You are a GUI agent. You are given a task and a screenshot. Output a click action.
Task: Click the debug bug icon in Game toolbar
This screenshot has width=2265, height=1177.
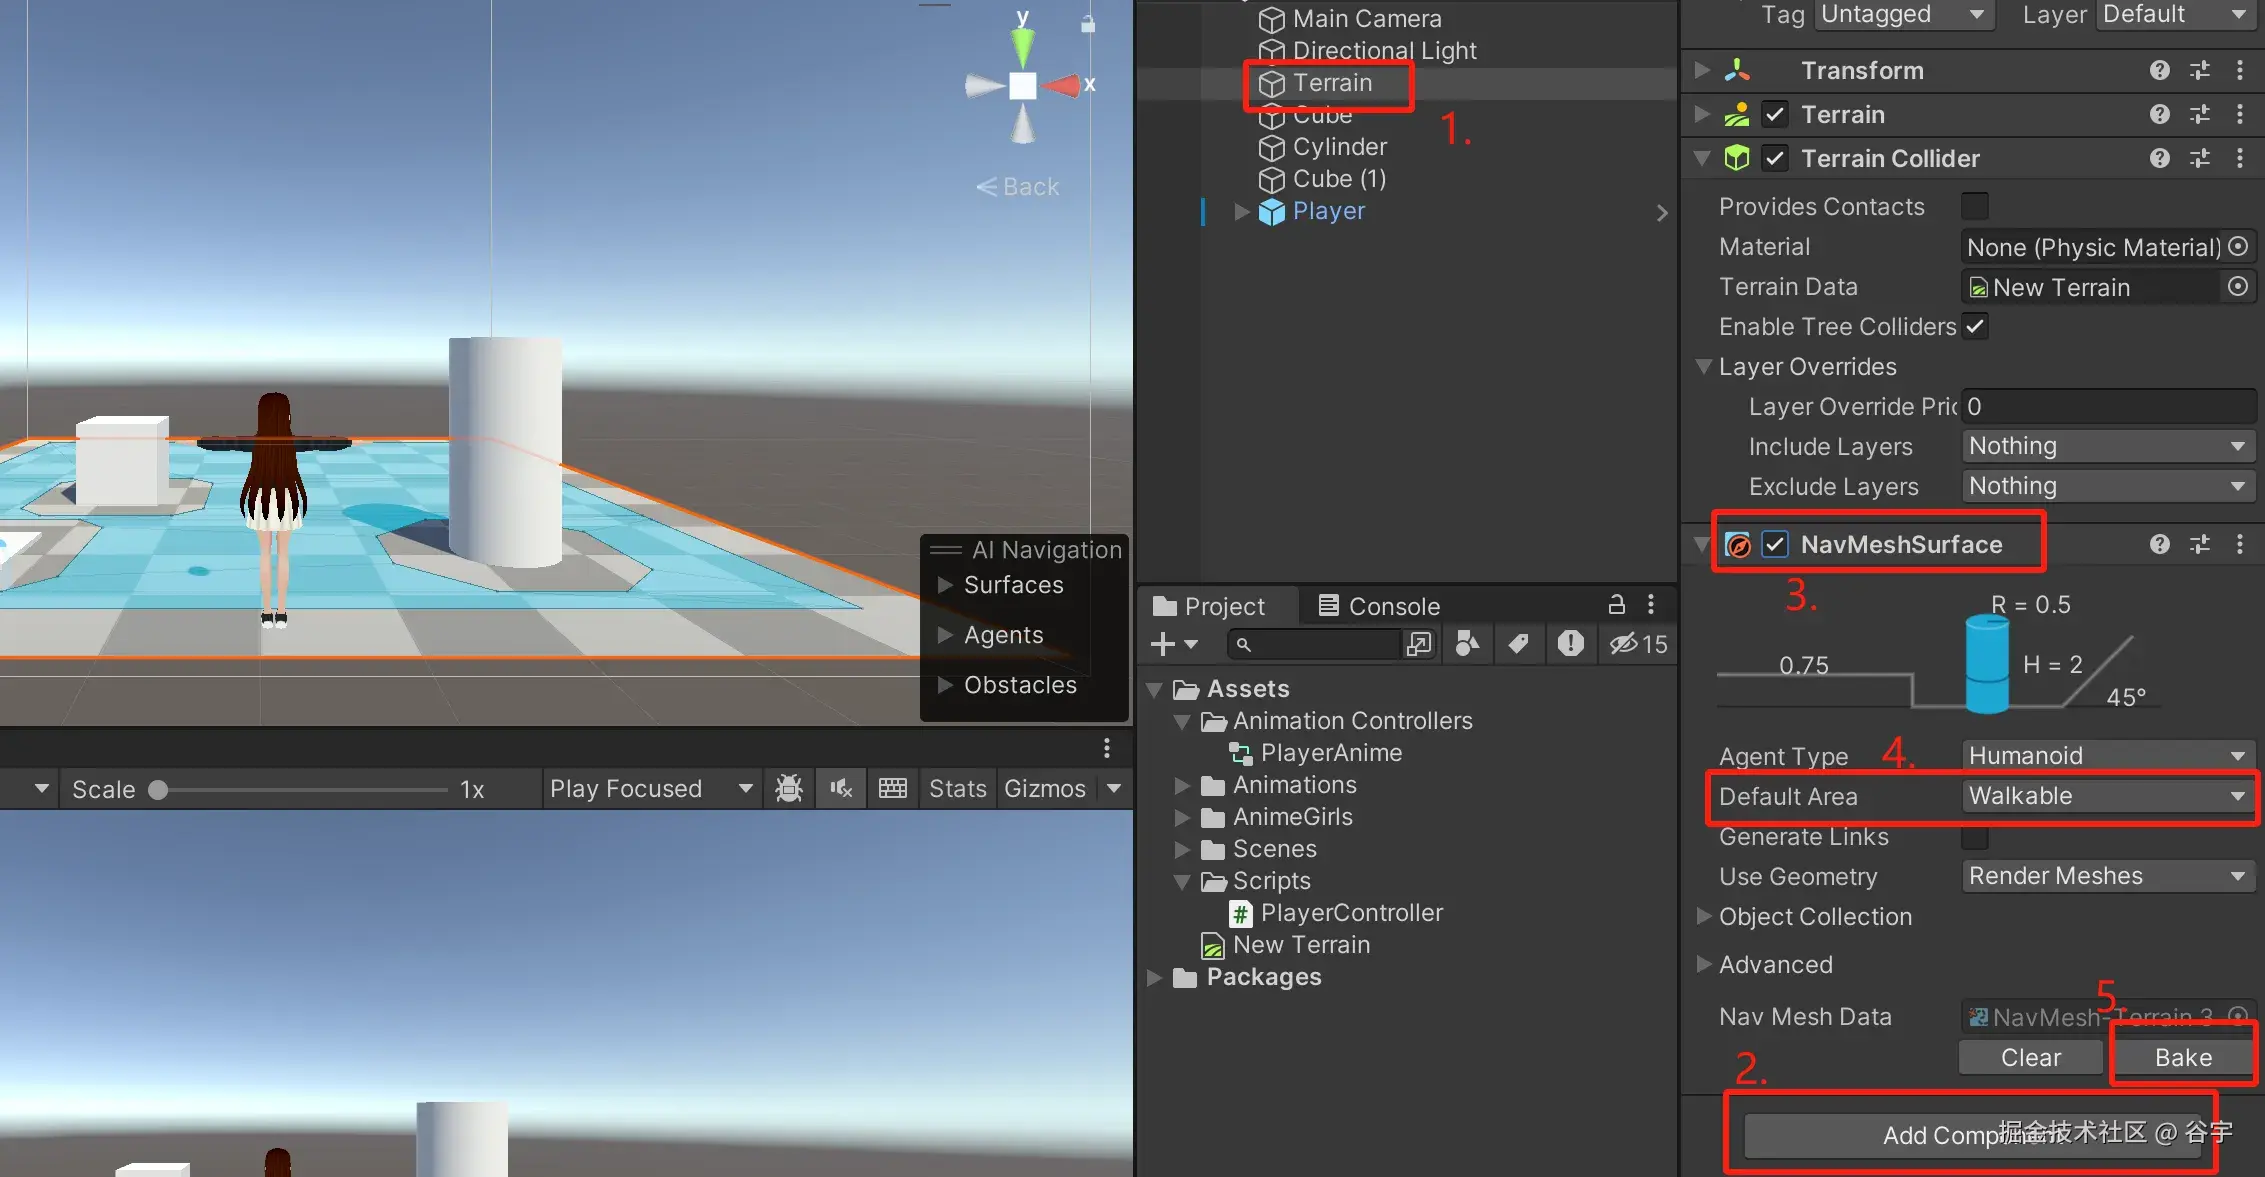[x=789, y=789]
